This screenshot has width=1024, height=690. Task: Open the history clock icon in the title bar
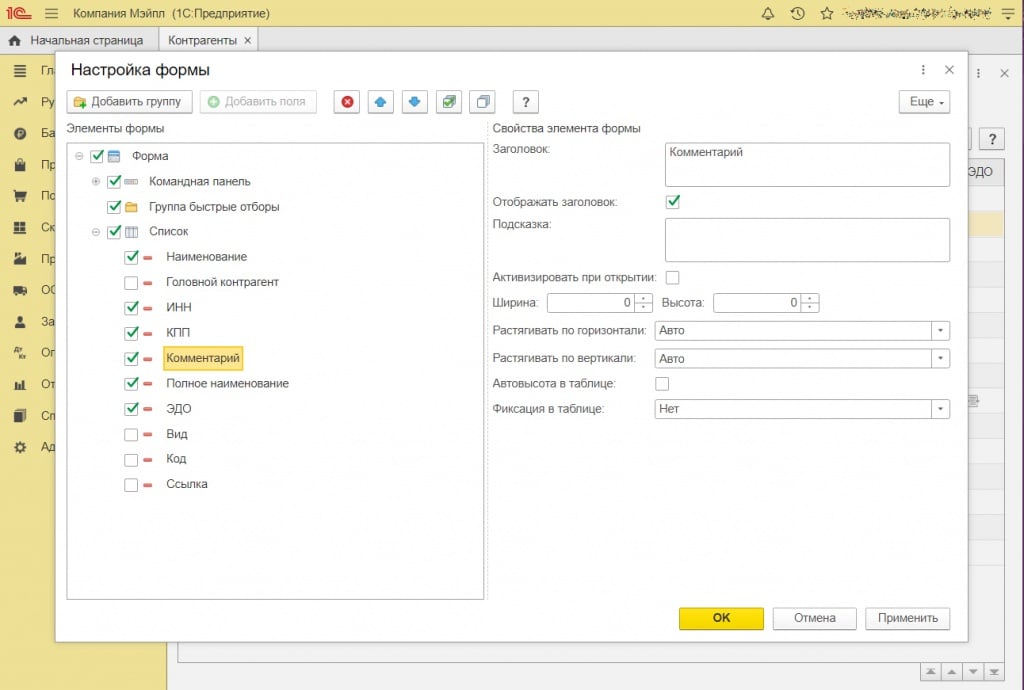pyautogui.click(x=797, y=14)
